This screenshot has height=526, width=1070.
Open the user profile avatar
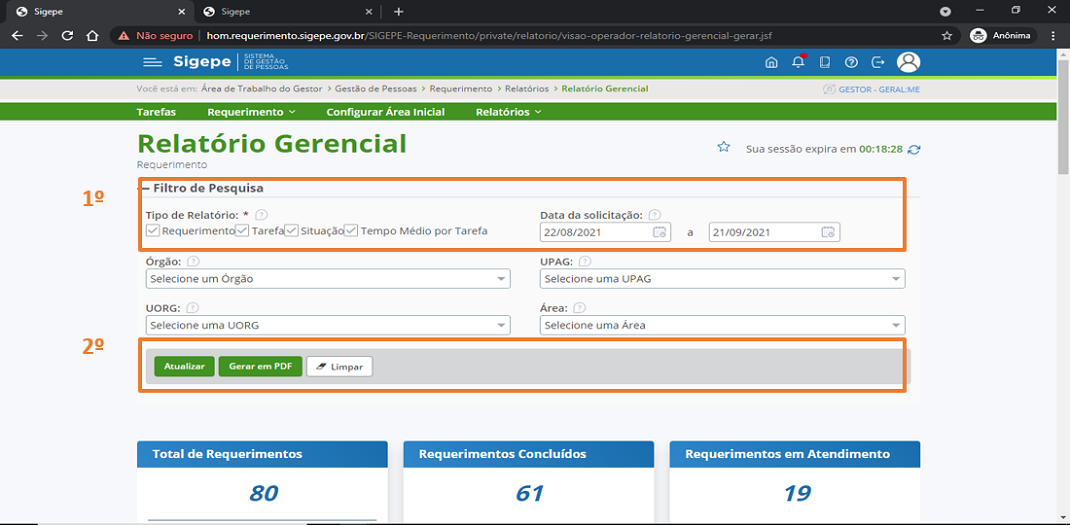(x=908, y=62)
